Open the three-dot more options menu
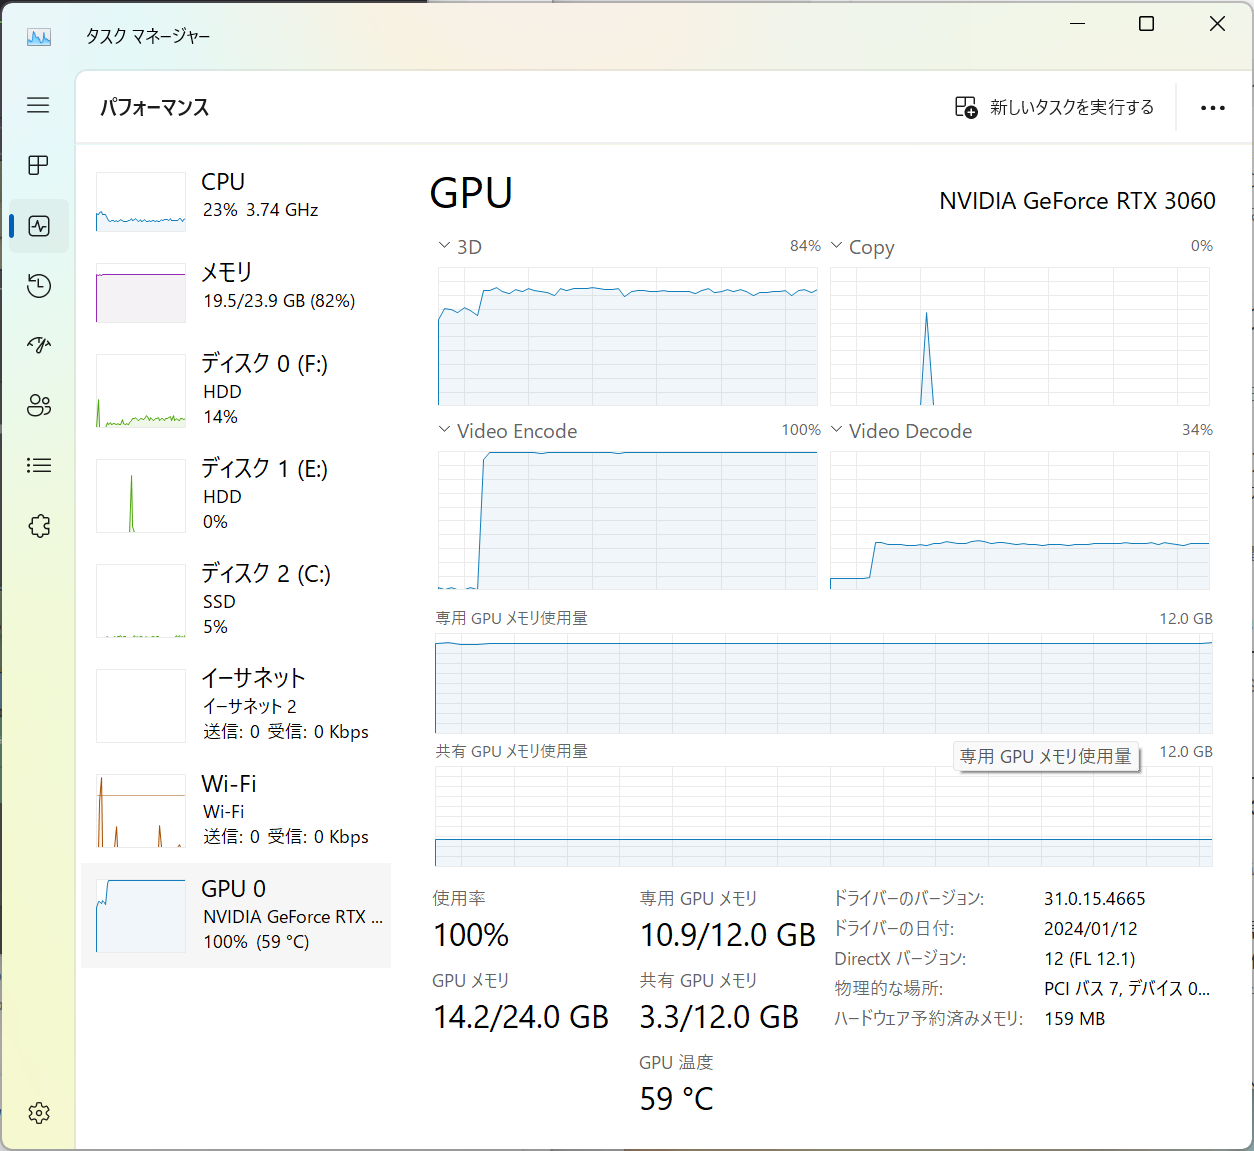 [x=1213, y=108]
